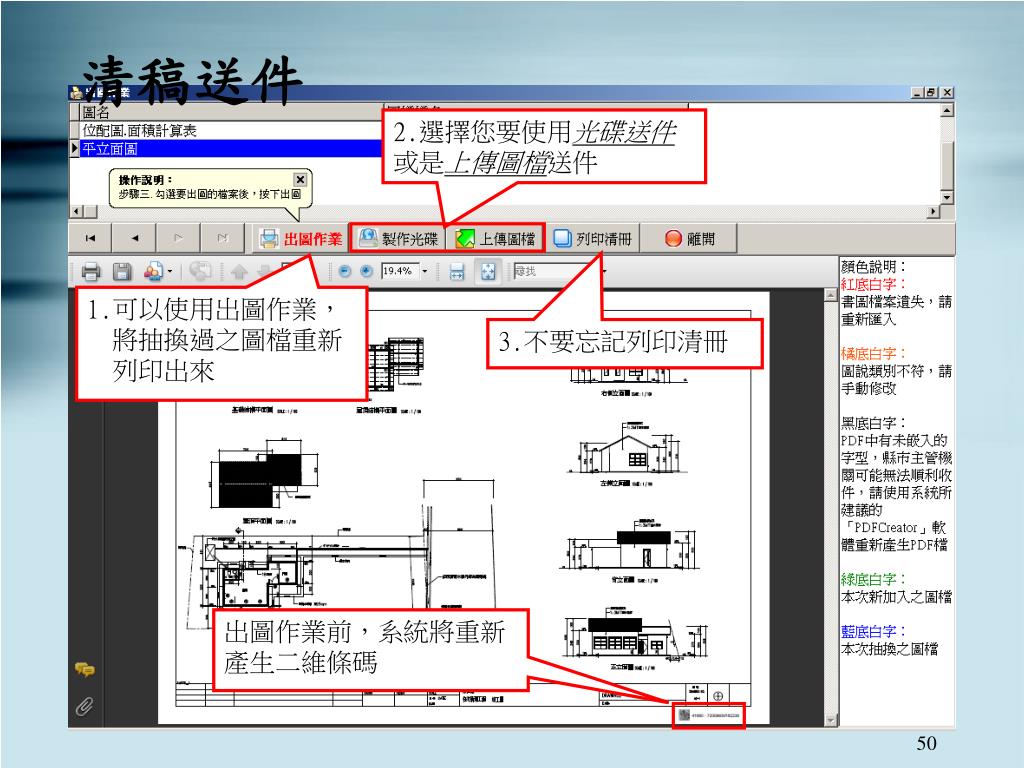Click the 圖名 column header
The height and width of the screenshot is (768, 1024).
coord(230,112)
